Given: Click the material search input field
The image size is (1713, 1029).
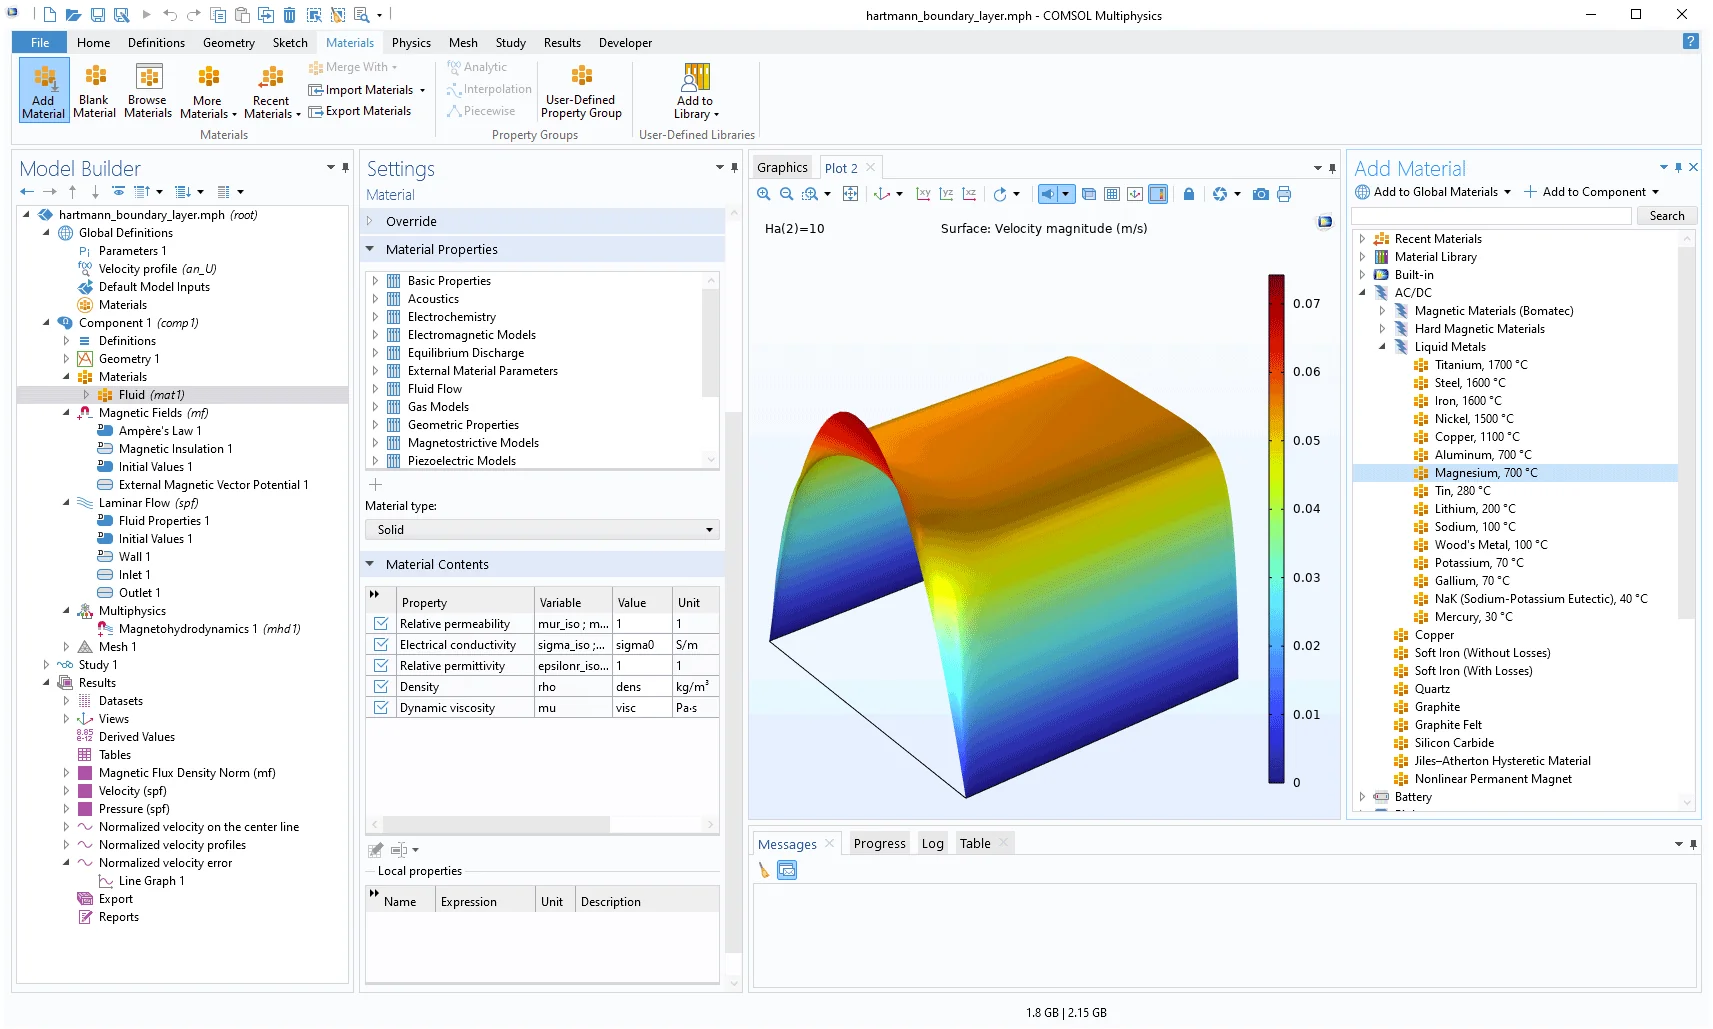Looking at the screenshot, I should (1492, 216).
